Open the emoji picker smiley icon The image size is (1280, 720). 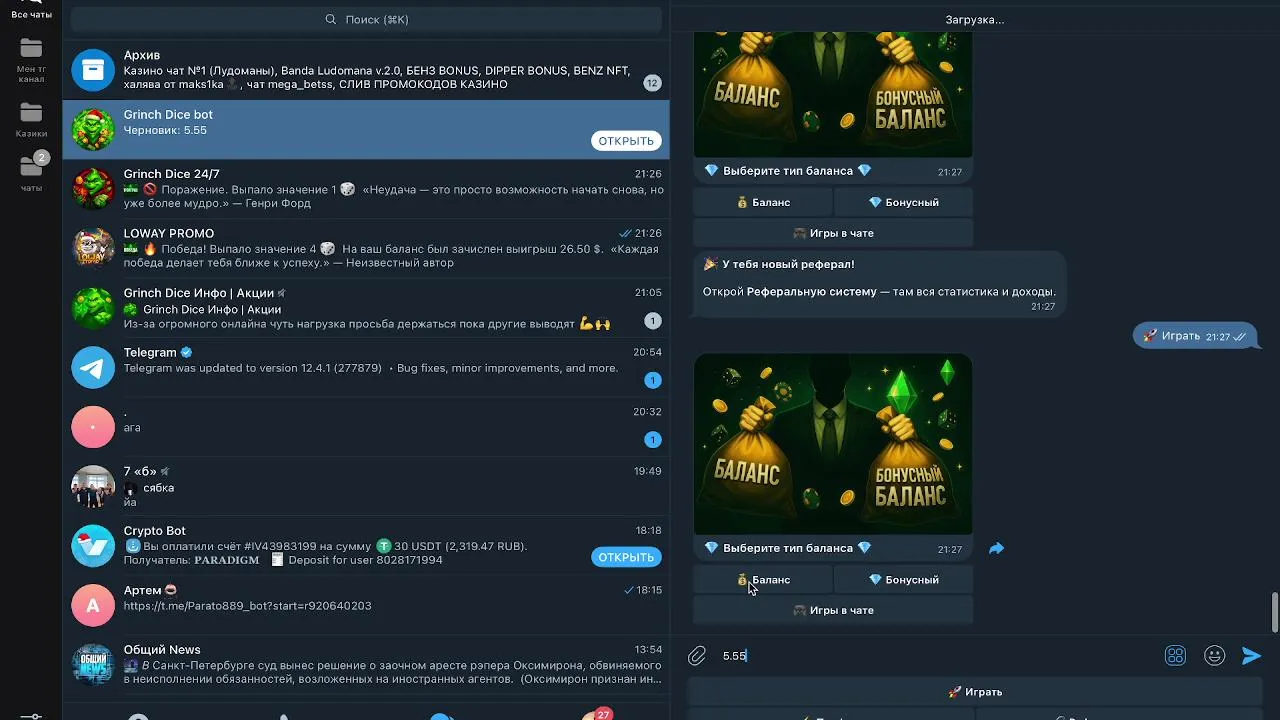pos(1215,656)
